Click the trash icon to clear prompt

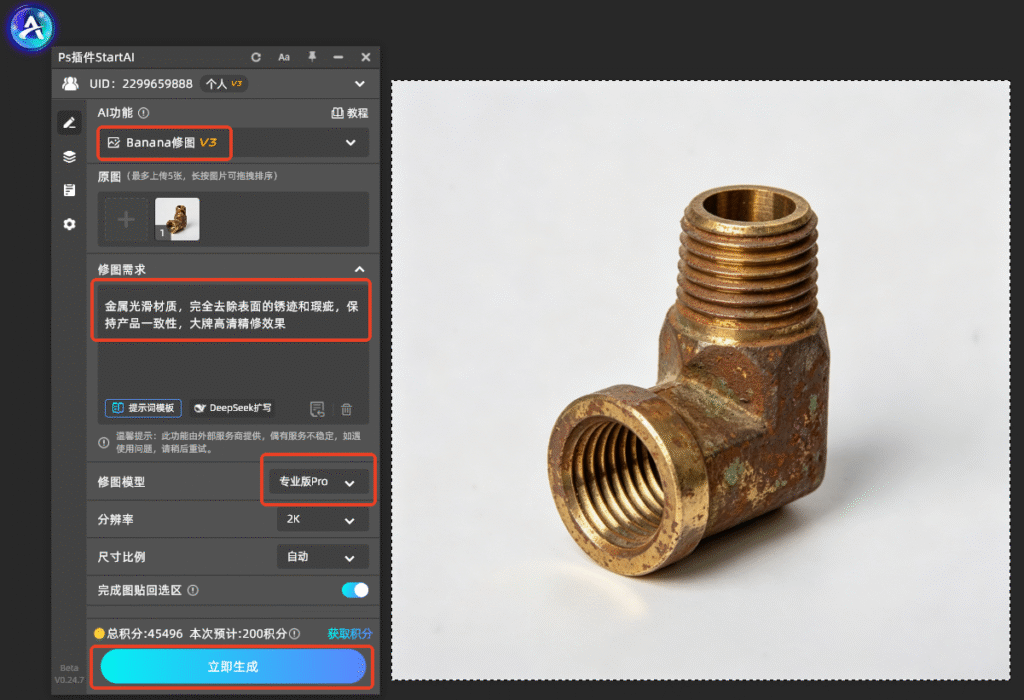(x=346, y=409)
